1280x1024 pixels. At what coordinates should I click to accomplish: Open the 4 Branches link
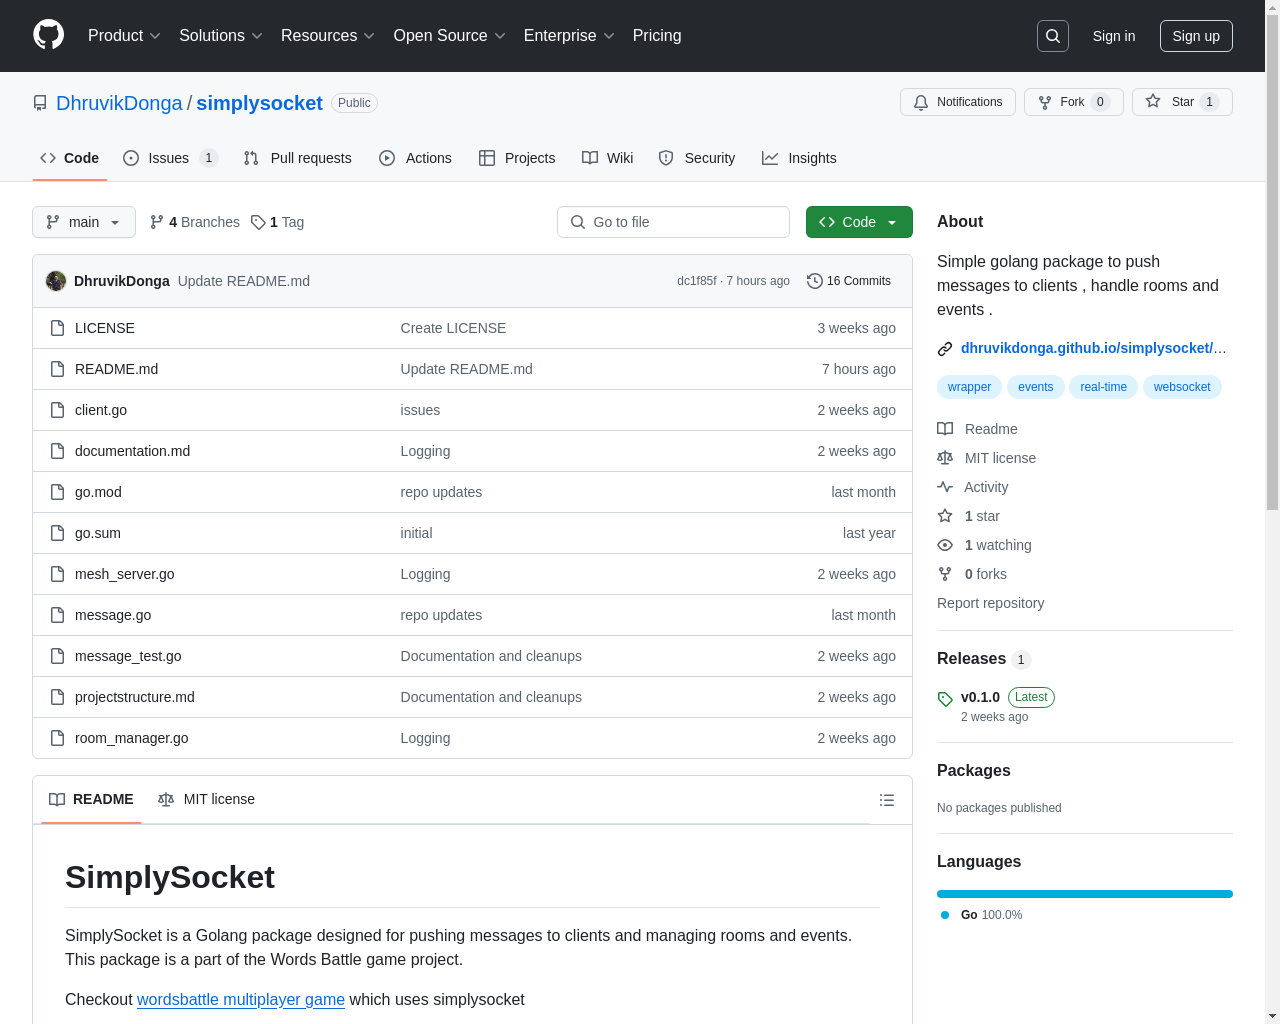pyautogui.click(x=195, y=222)
